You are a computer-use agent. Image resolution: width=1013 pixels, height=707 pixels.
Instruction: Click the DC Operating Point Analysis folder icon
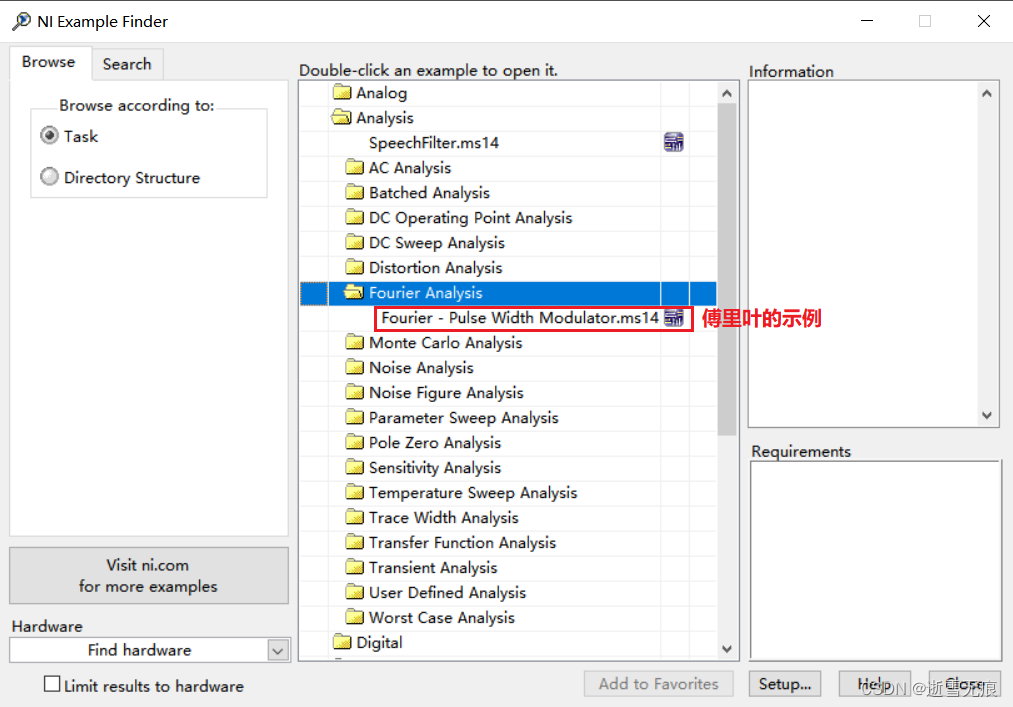(354, 217)
